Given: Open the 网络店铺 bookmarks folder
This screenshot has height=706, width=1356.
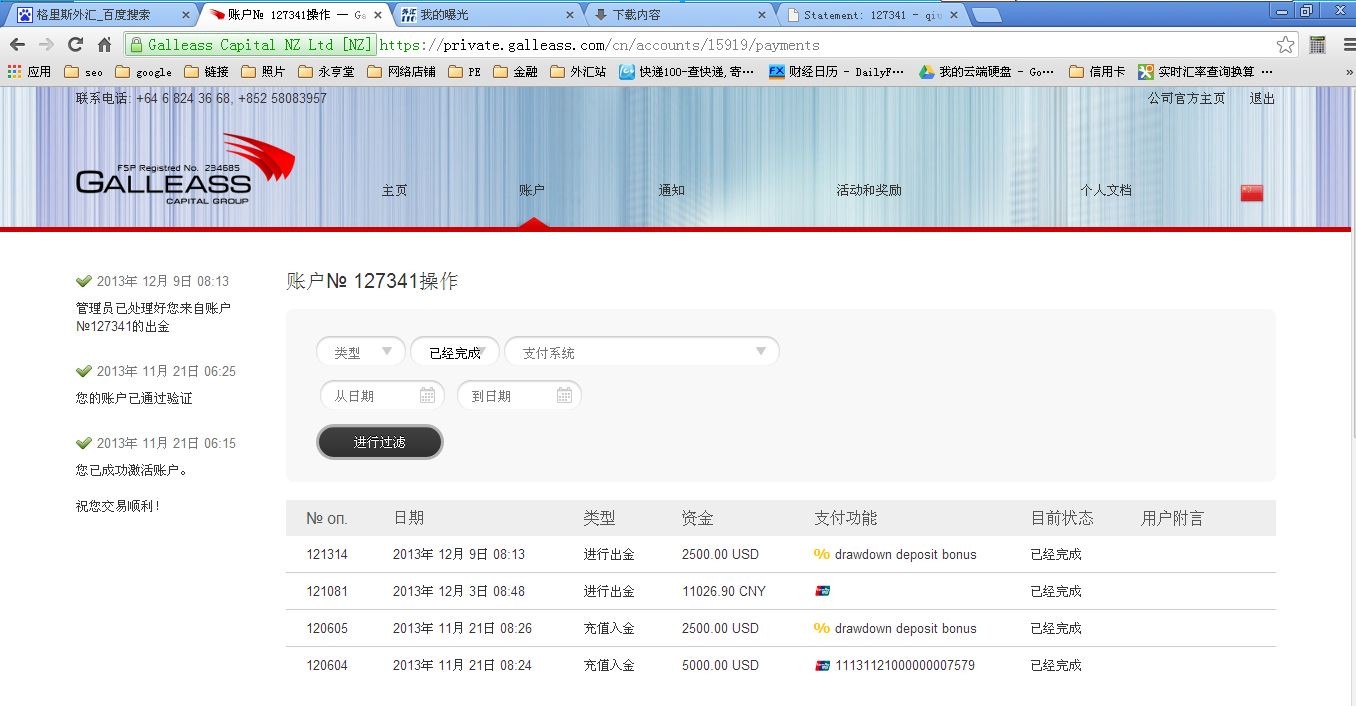Looking at the screenshot, I should tap(401, 72).
